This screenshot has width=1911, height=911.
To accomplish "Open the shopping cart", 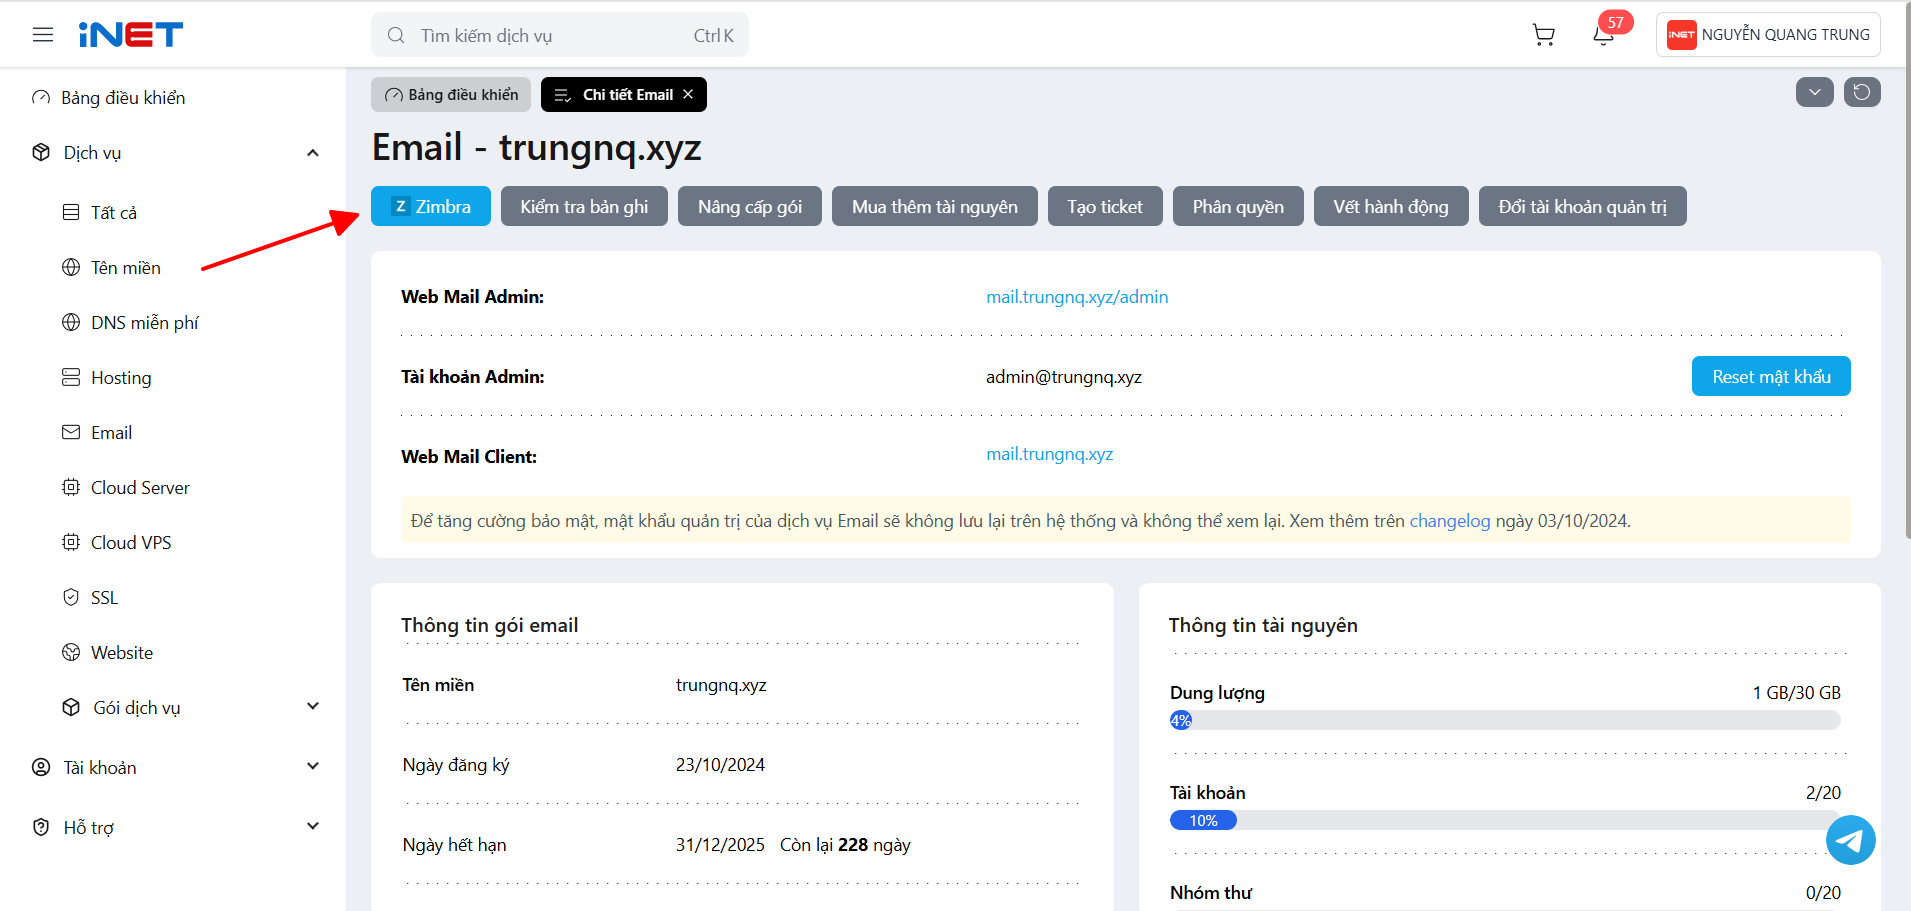I will pyautogui.click(x=1544, y=35).
